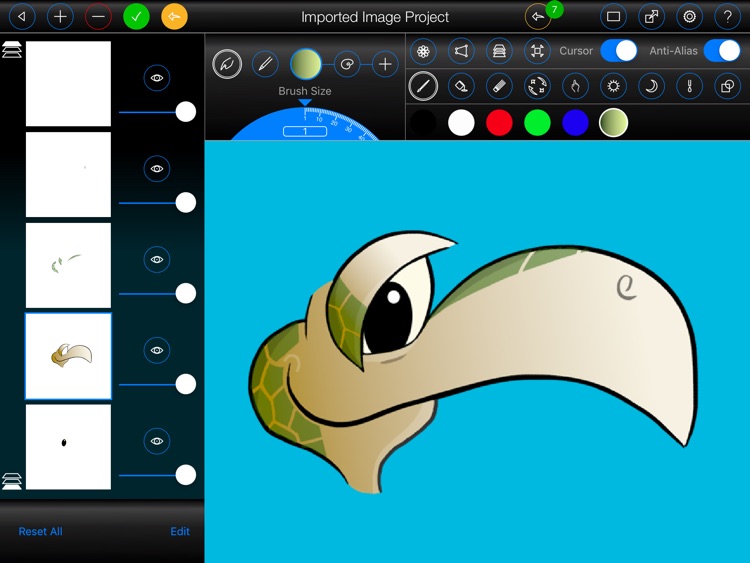Image resolution: width=750 pixels, height=563 pixels.
Task: Open the symmetry flower tool
Action: pos(423,51)
